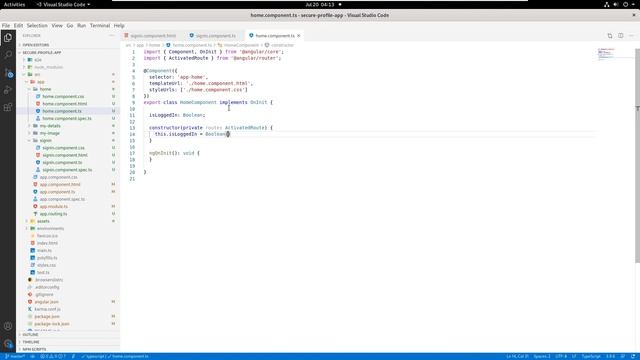This screenshot has width=640, height=360.
Task: Open the Source Control view
Action: pos(8,73)
